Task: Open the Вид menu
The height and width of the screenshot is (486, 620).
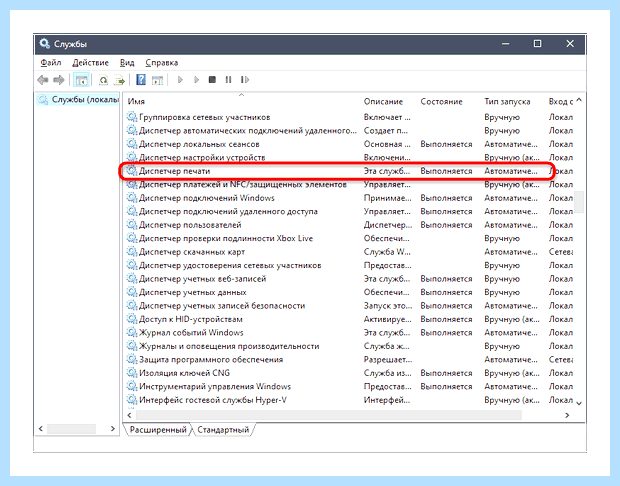Action: point(127,62)
